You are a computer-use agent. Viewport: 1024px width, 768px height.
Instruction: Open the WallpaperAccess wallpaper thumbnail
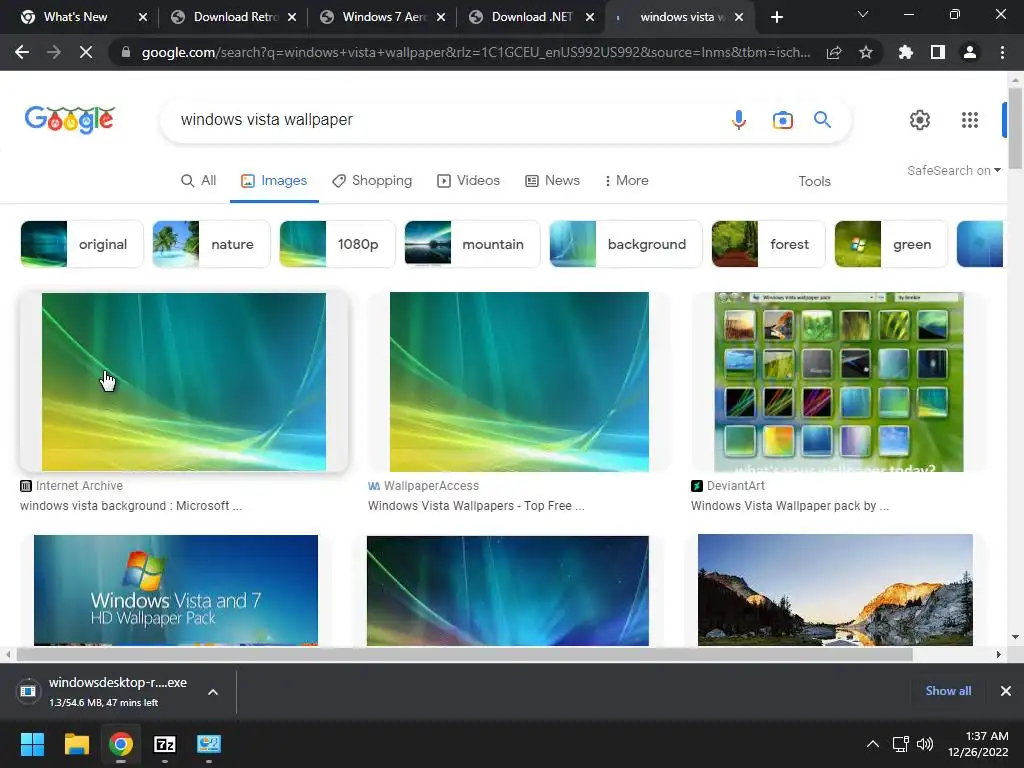[519, 382]
